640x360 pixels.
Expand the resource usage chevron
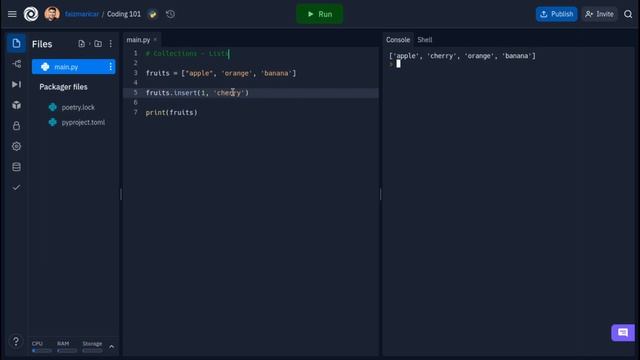point(111,347)
